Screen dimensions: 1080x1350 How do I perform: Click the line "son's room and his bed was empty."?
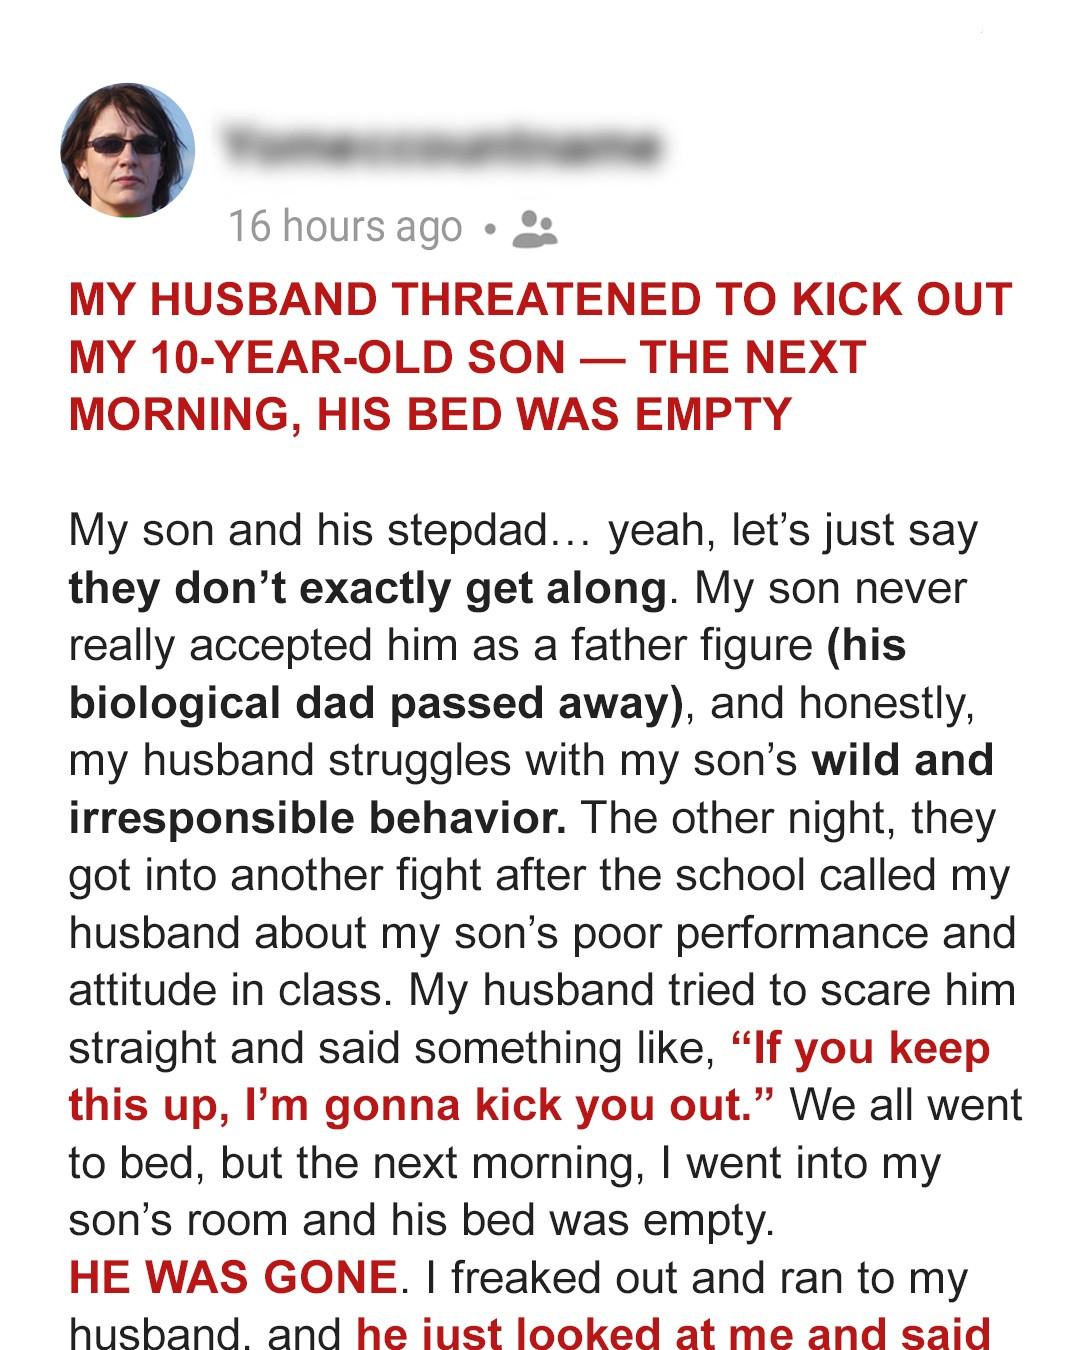coord(421,1221)
